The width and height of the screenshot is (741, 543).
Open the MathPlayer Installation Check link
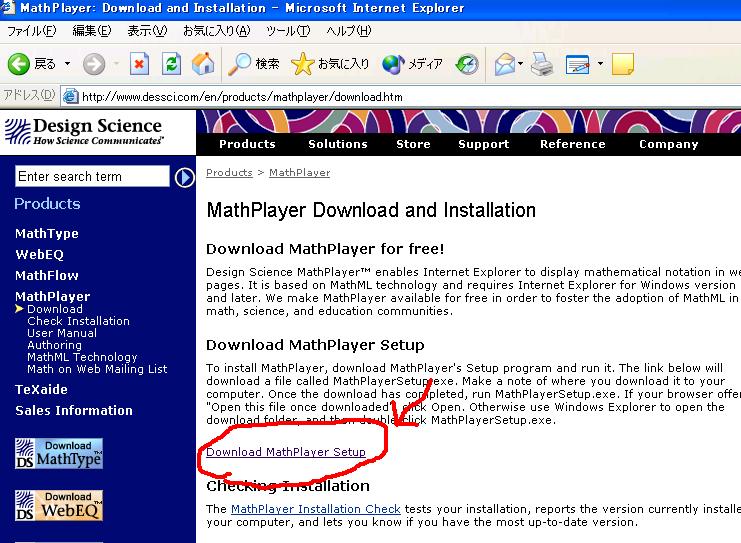coord(316,509)
